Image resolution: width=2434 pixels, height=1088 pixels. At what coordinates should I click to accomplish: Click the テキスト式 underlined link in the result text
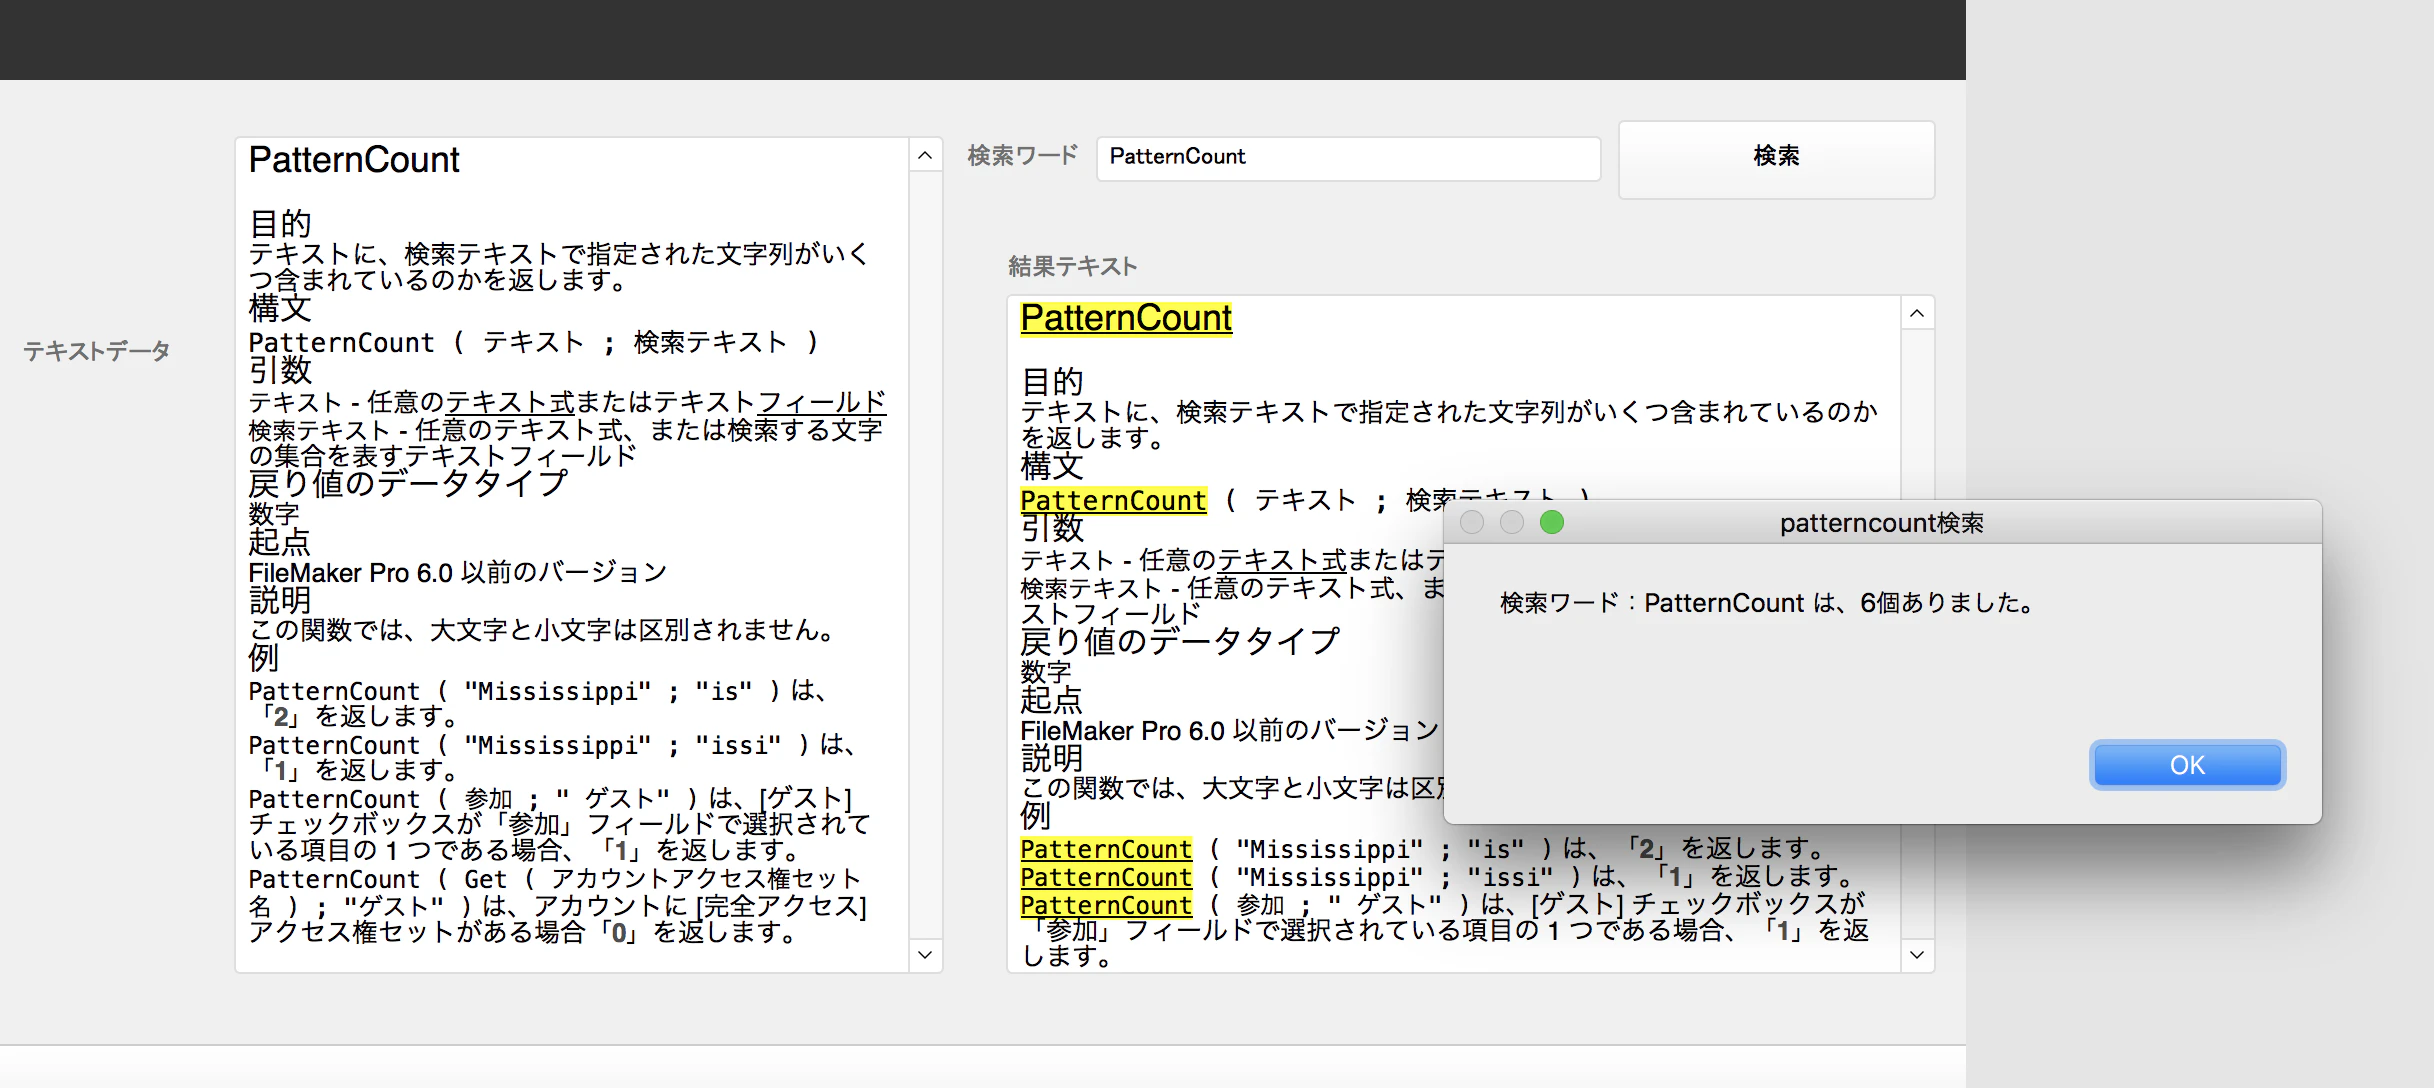click(1282, 560)
